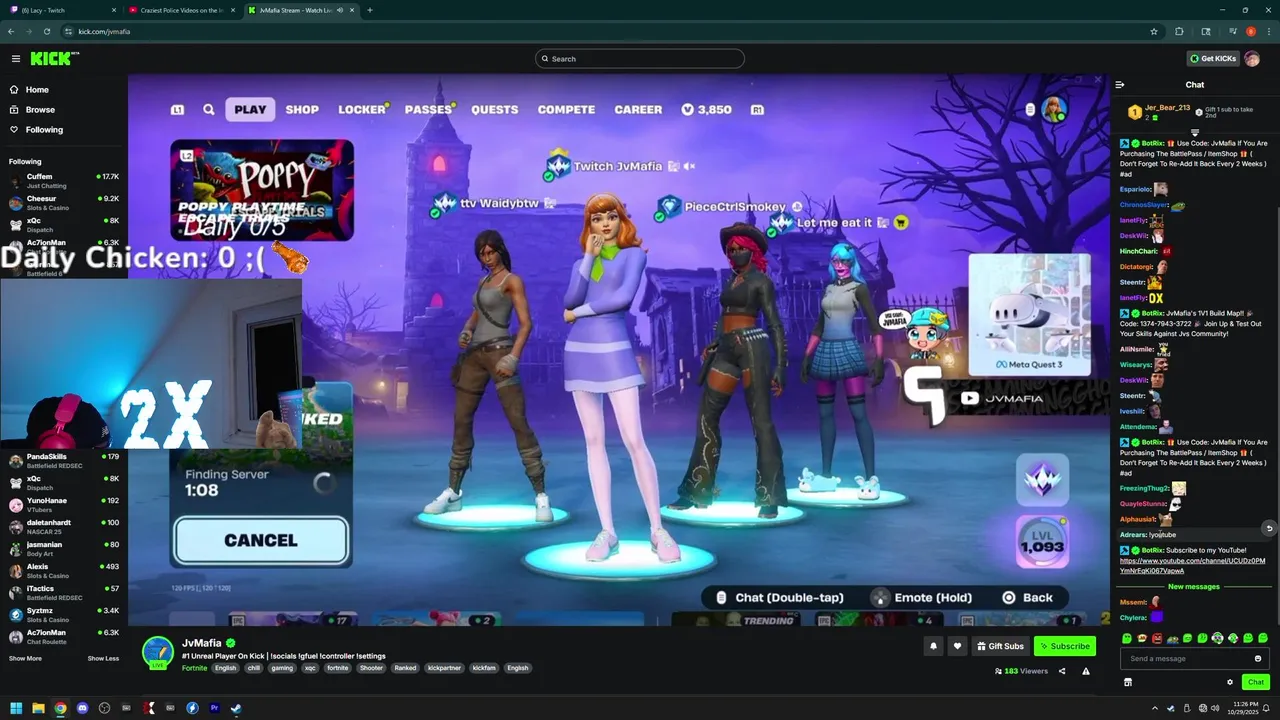Click Show More in Following list

pos(25,658)
